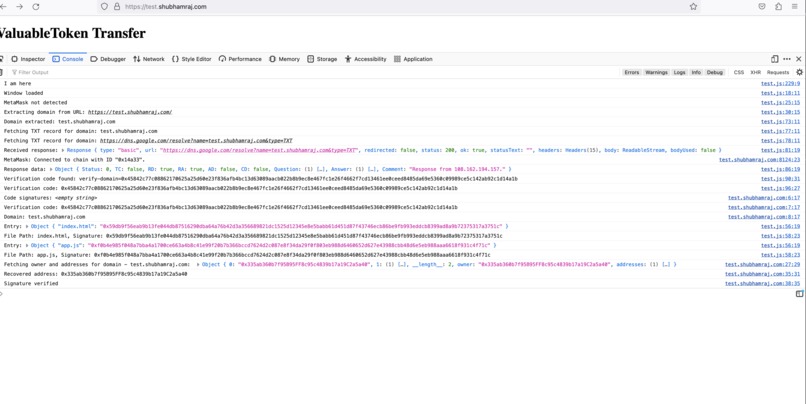Enable the Requests filter button
This screenshot has width=806, height=404.
click(x=778, y=72)
